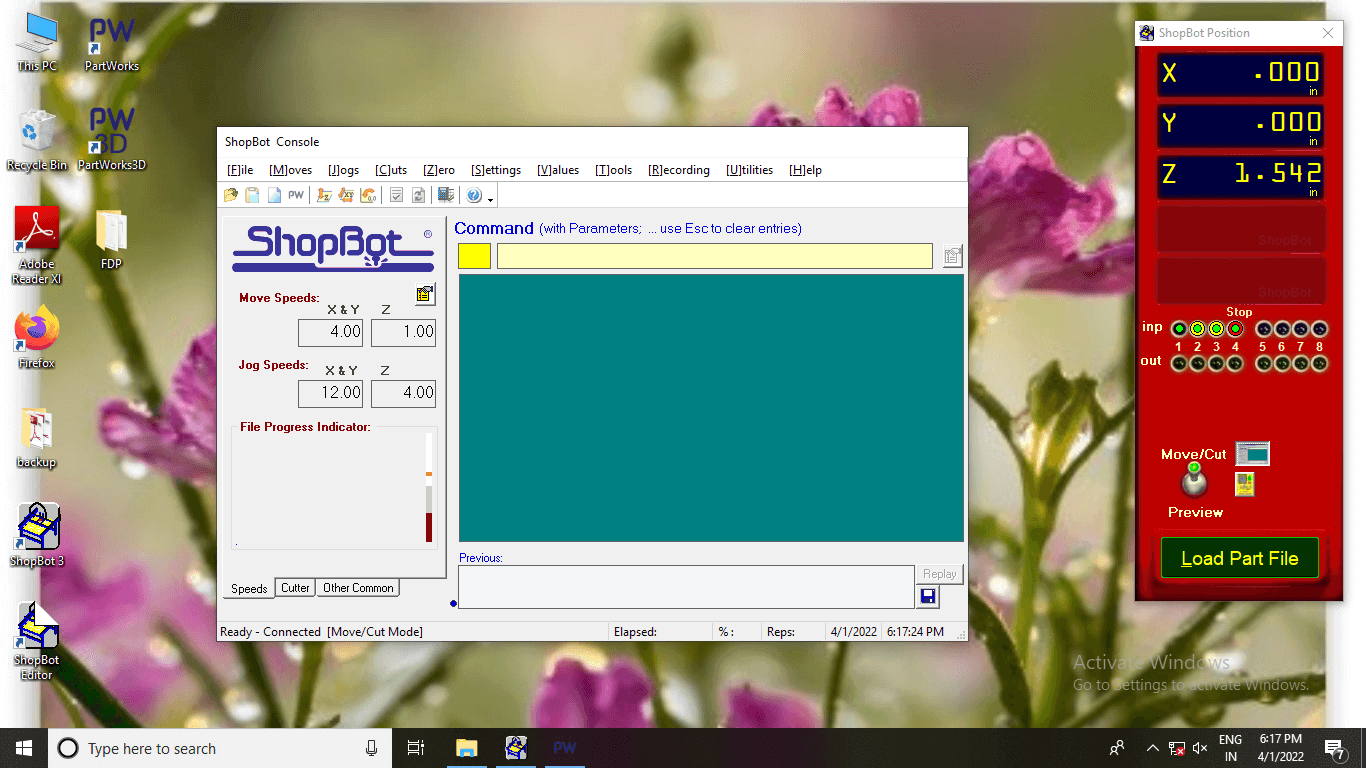
Task: Click the Replay button
Action: click(939, 574)
